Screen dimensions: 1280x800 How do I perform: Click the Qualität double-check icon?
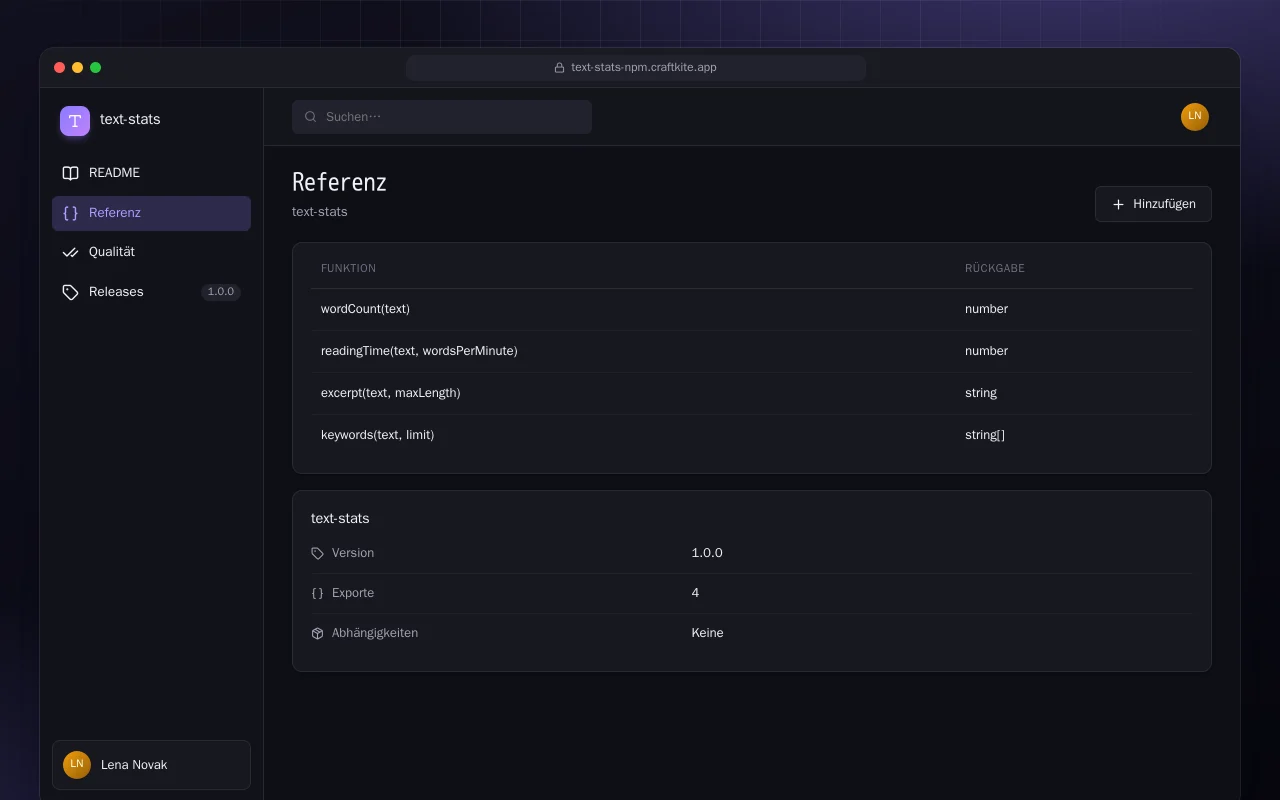pos(70,252)
